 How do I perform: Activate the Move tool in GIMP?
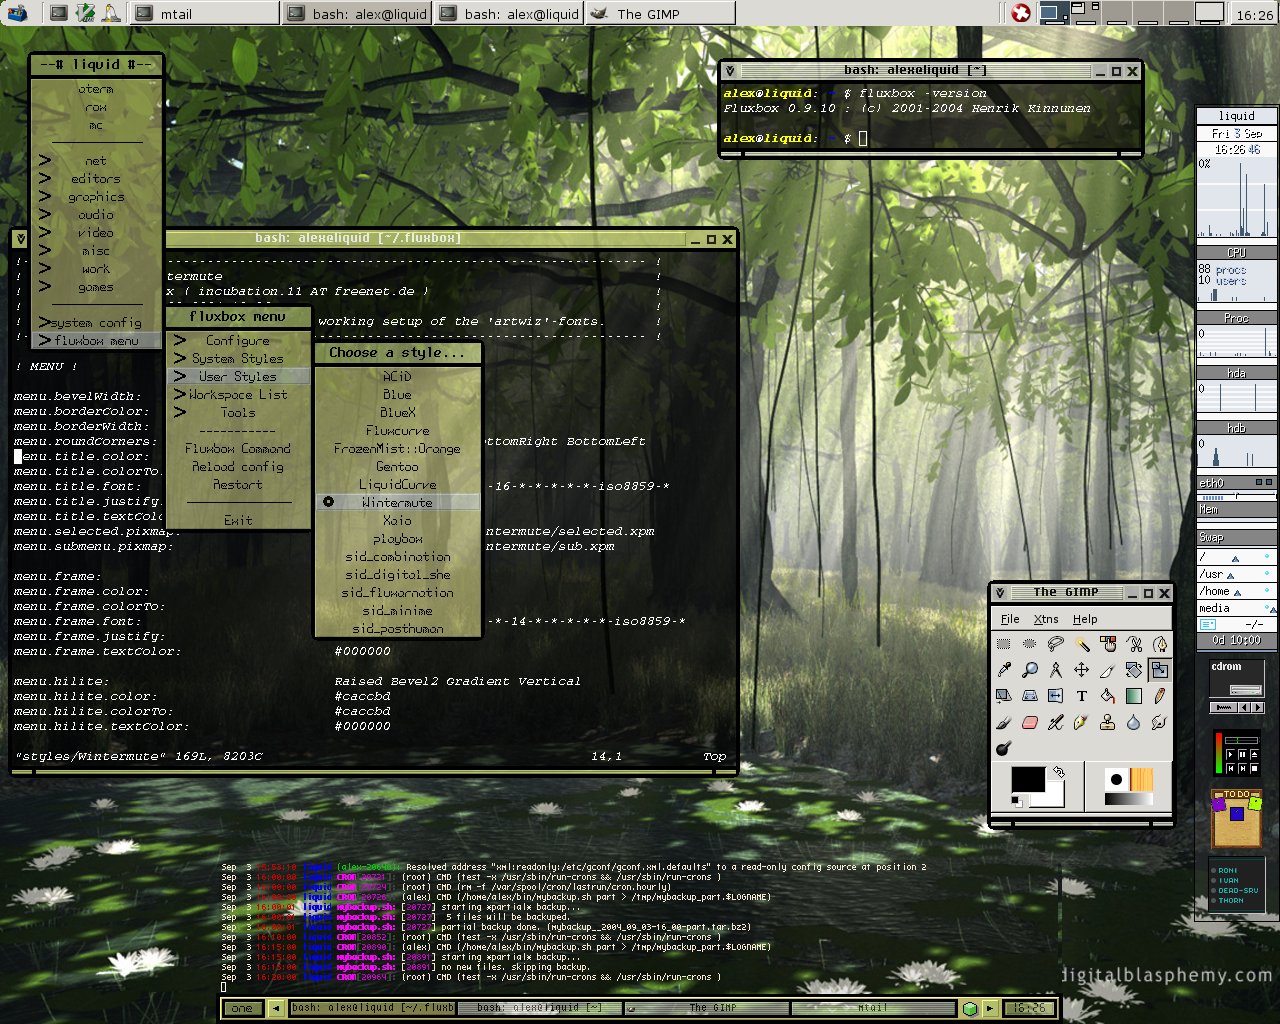tap(1081, 670)
